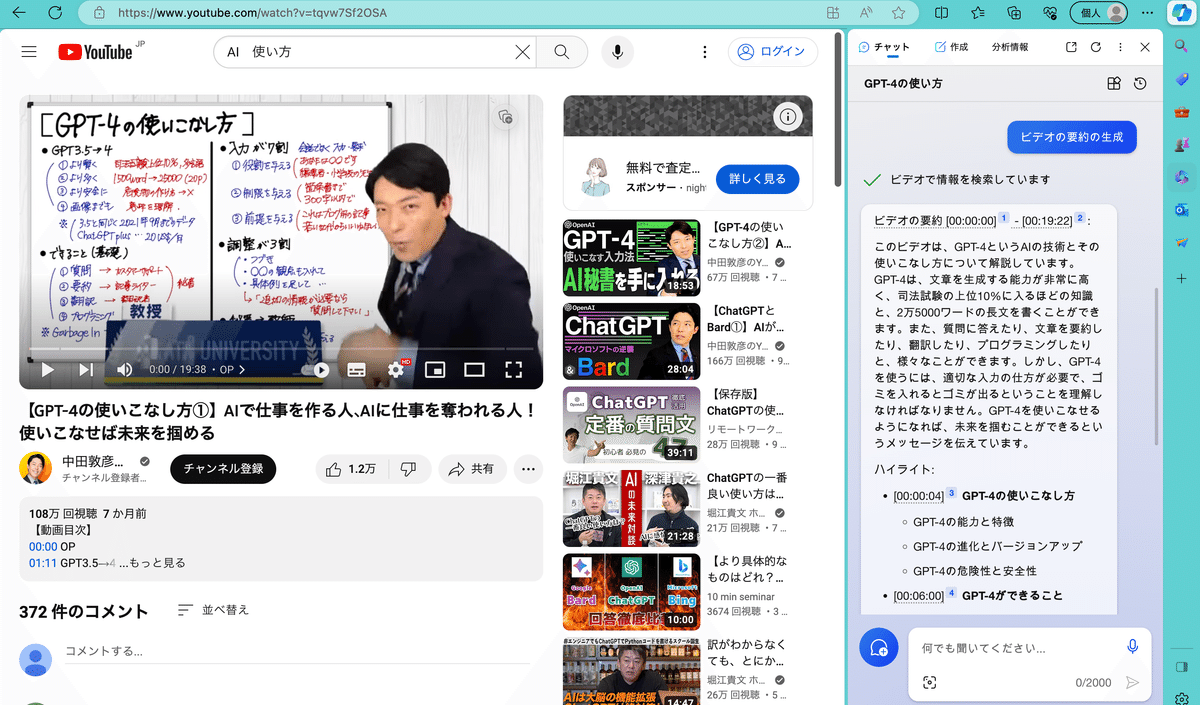The width and height of the screenshot is (1200, 705).
Task: Skip to the next video
Action: click(86, 369)
